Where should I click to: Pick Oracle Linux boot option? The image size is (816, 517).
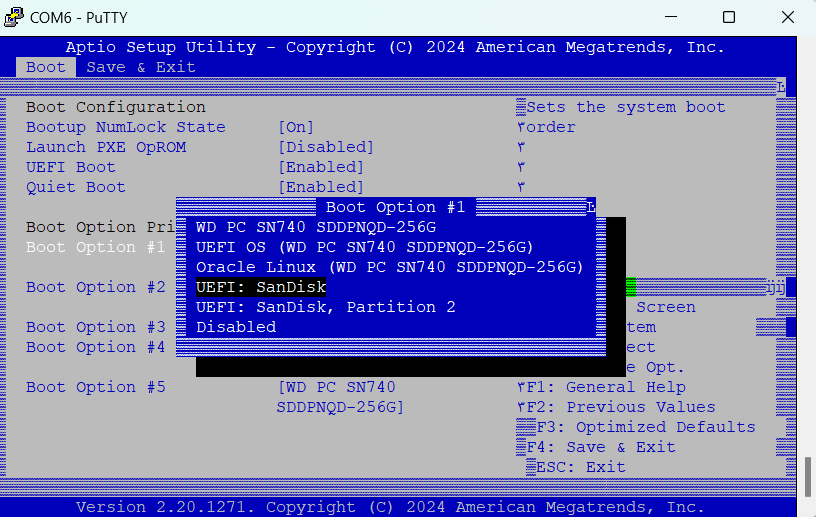tap(389, 267)
